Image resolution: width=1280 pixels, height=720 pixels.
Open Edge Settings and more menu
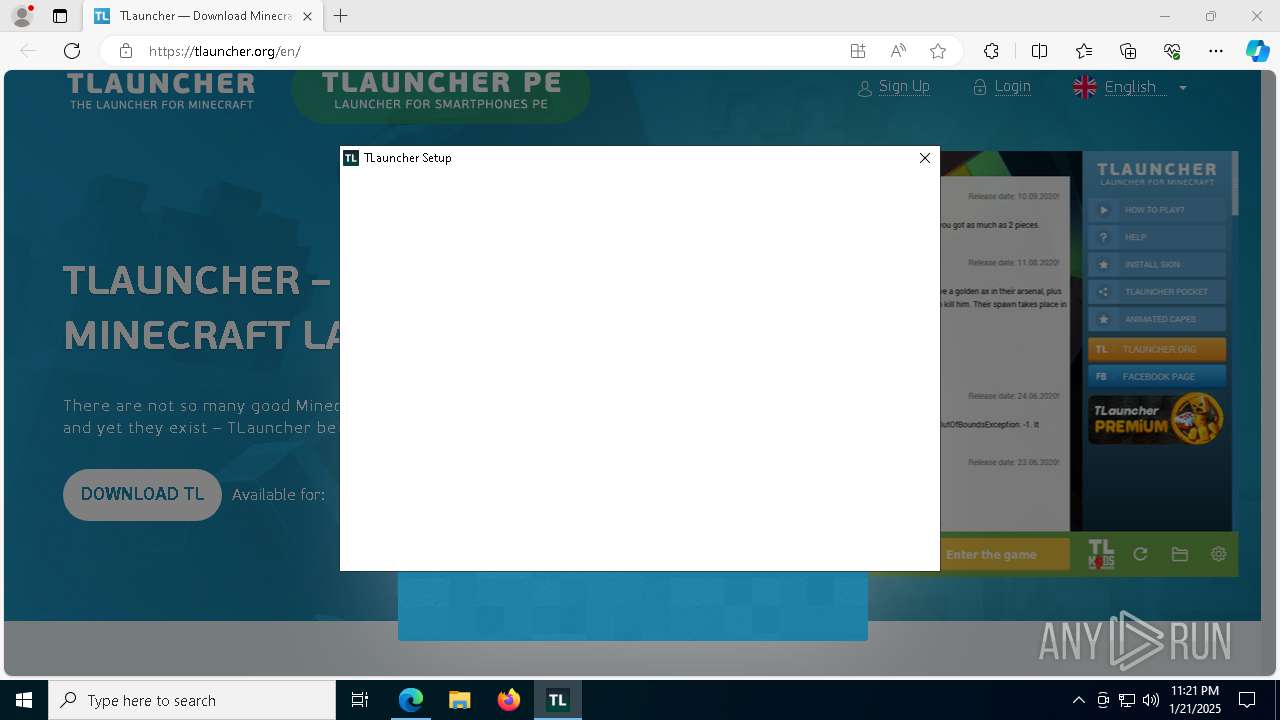pyautogui.click(x=1216, y=51)
